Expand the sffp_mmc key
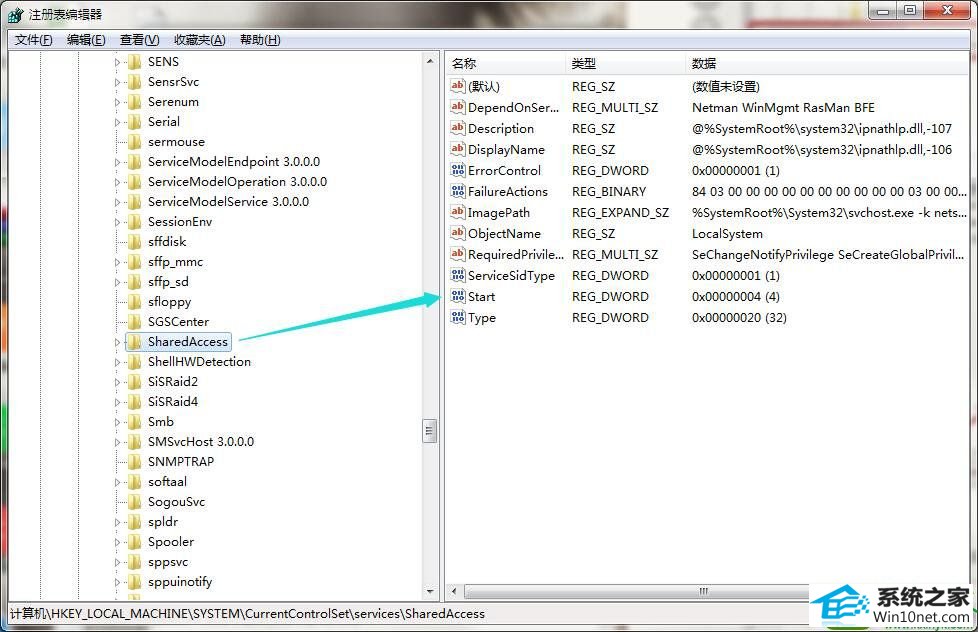978x632 pixels. [117, 262]
